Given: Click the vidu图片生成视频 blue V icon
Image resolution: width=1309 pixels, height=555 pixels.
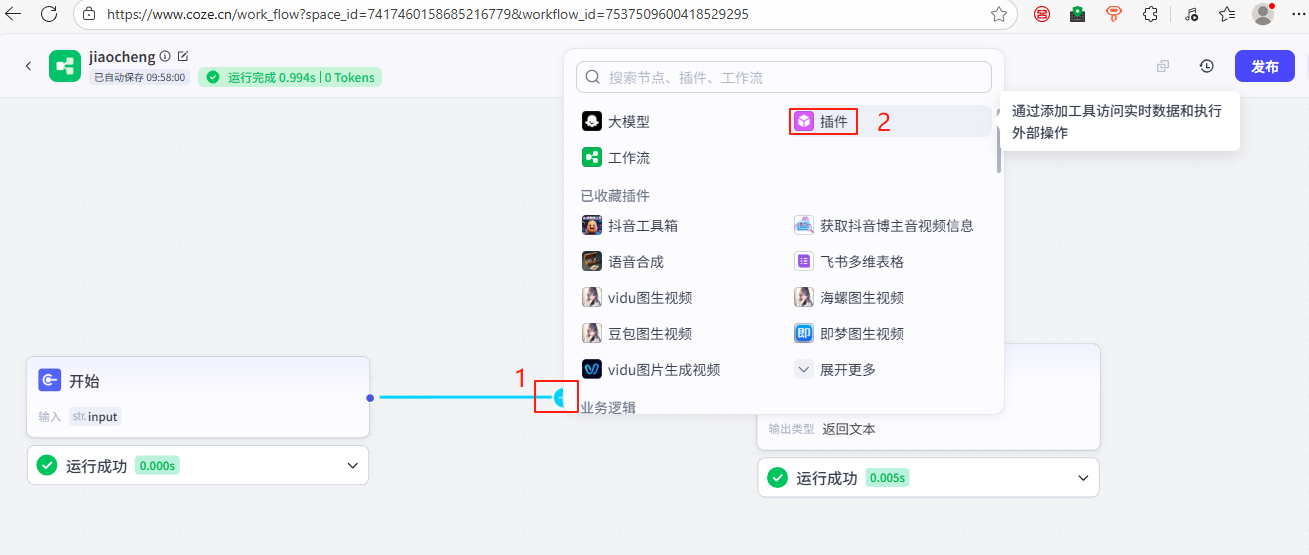Looking at the screenshot, I should click(x=592, y=369).
